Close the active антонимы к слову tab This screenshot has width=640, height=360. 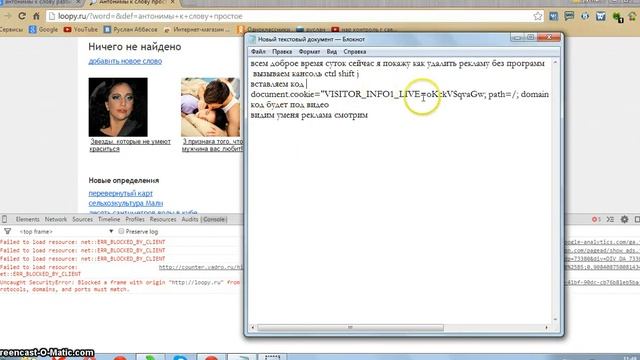[173, 2]
